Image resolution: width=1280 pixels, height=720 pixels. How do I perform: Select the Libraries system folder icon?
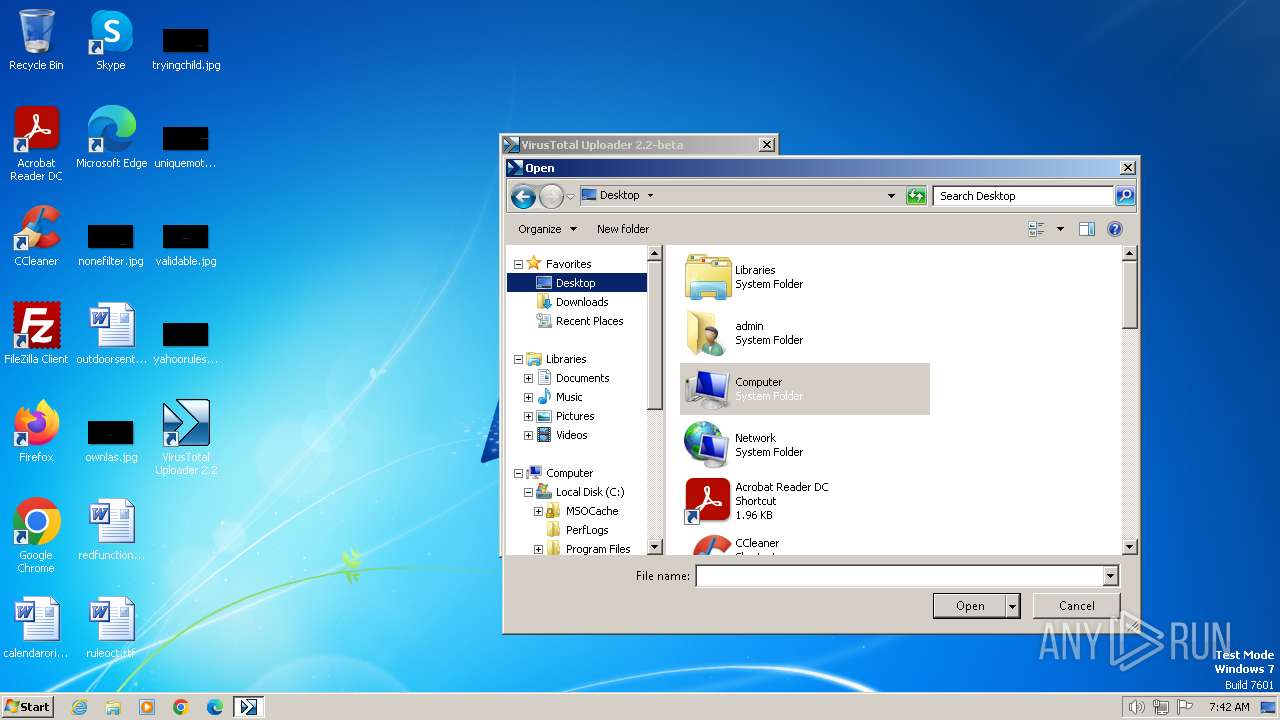coord(708,277)
